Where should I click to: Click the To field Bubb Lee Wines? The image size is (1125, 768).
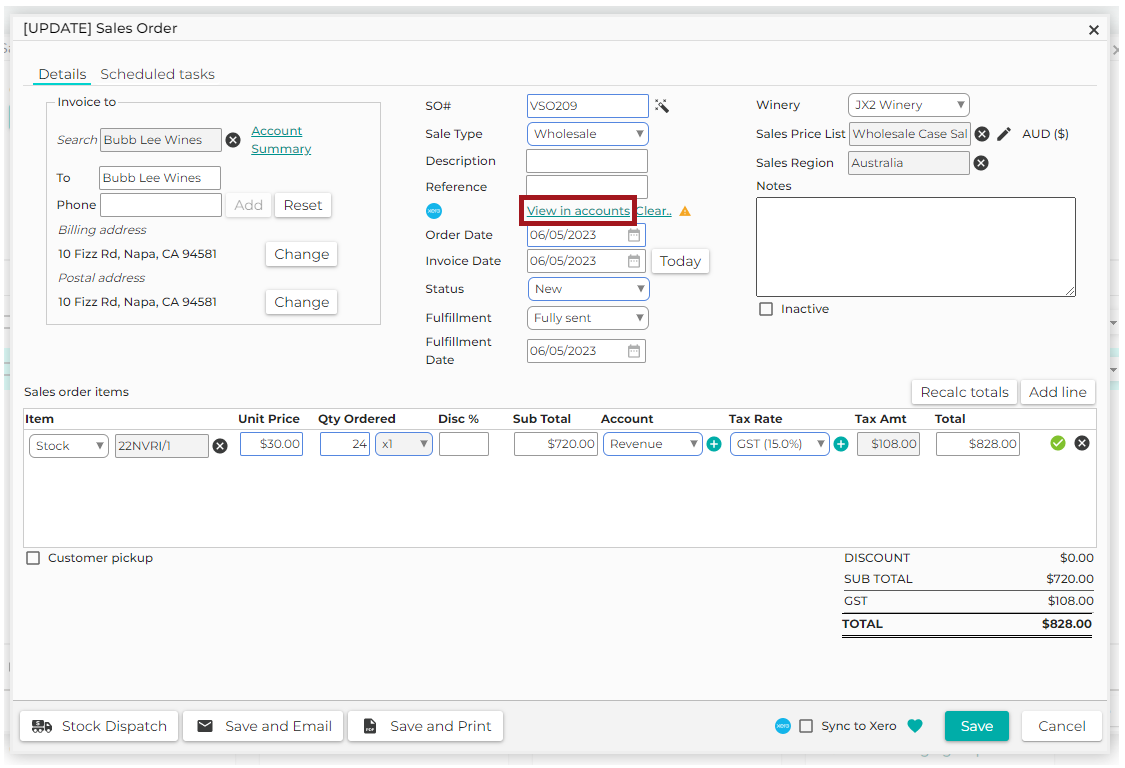160,178
